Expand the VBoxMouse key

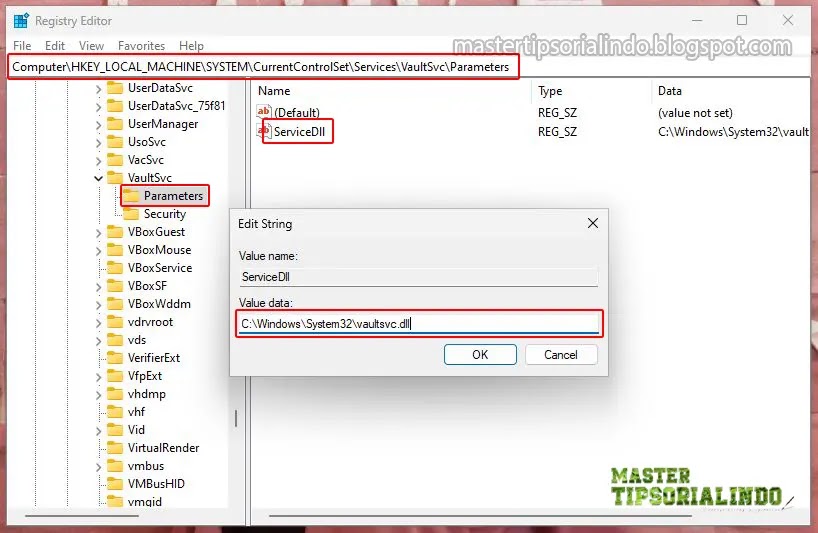pos(98,251)
